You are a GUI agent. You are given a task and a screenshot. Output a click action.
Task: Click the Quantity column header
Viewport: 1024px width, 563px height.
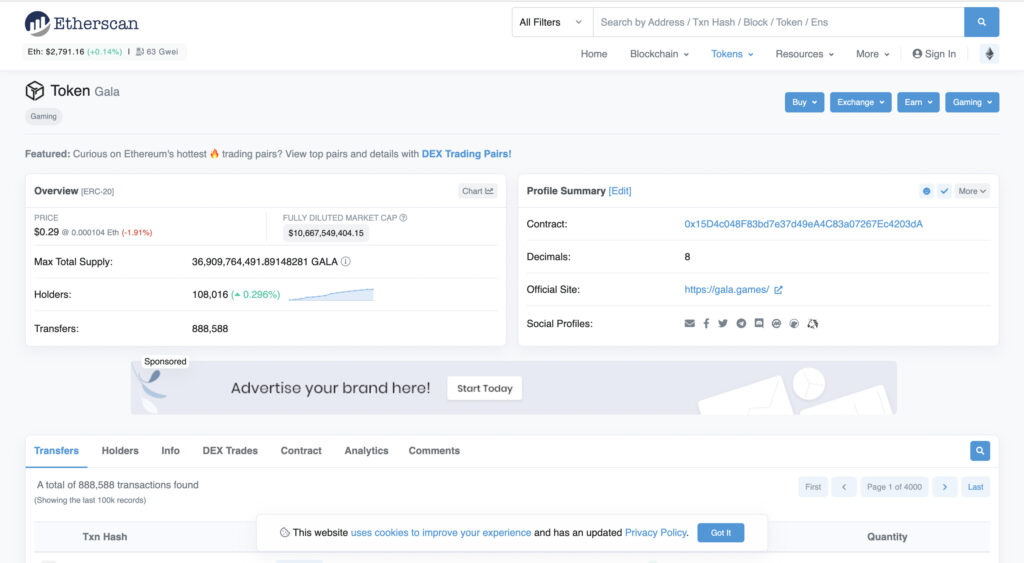coord(887,537)
